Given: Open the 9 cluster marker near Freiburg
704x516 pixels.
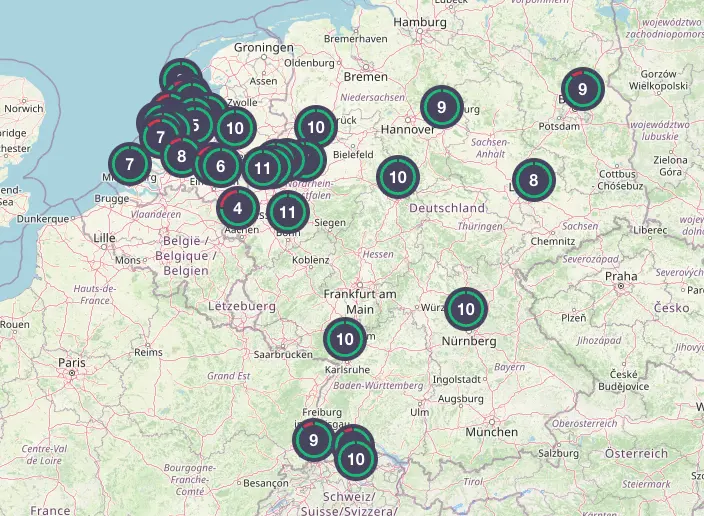Looking at the screenshot, I should pos(314,439).
